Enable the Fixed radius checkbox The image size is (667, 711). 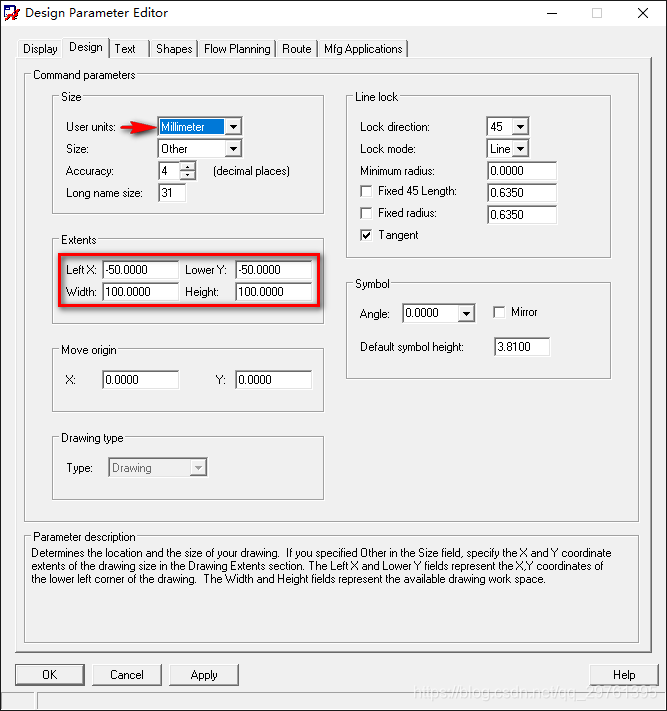[366, 213]
